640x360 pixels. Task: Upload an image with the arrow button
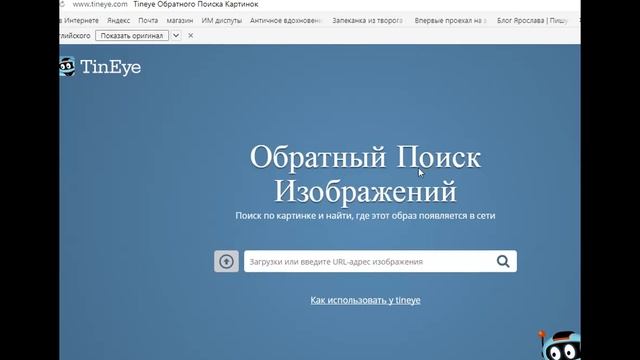click(227, 261)
